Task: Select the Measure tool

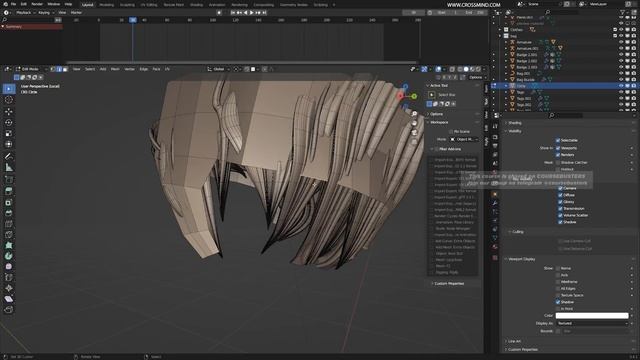Action: [9, 167]
